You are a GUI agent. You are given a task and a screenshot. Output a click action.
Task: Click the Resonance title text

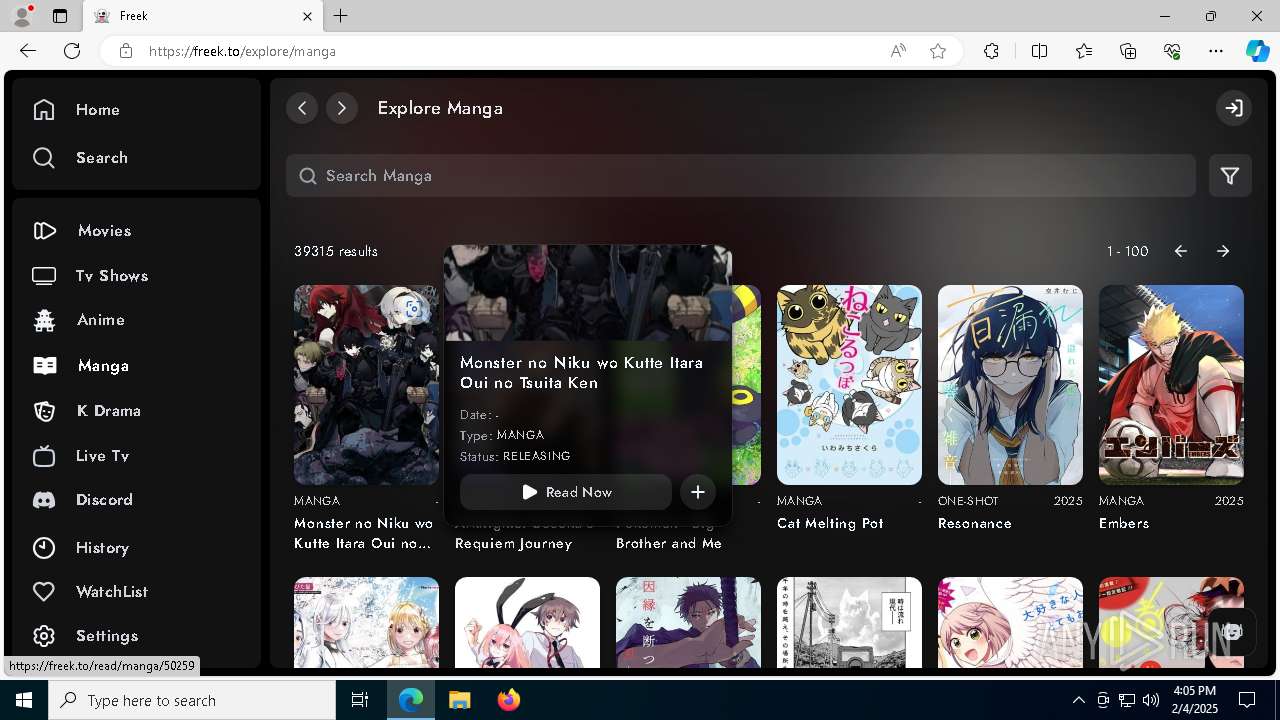975,523
